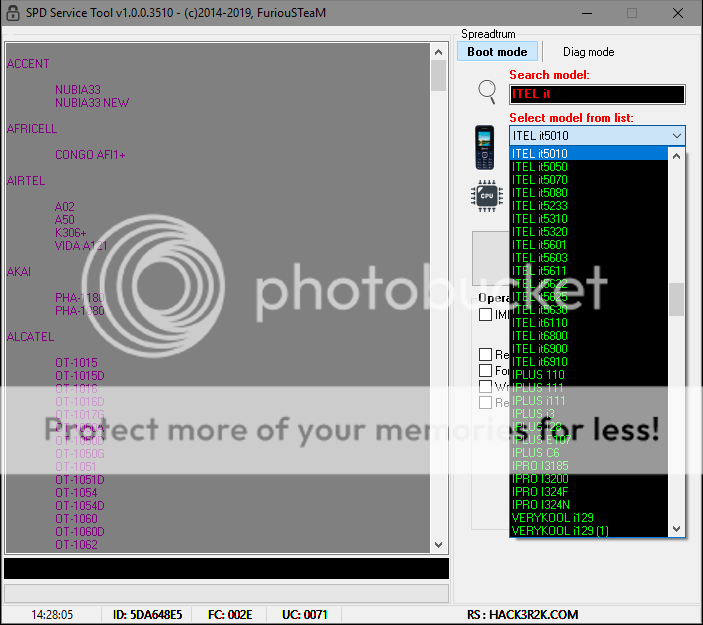
Task: Select VERYKOOL i129 (1) from the list
Action: pos(589,531)
